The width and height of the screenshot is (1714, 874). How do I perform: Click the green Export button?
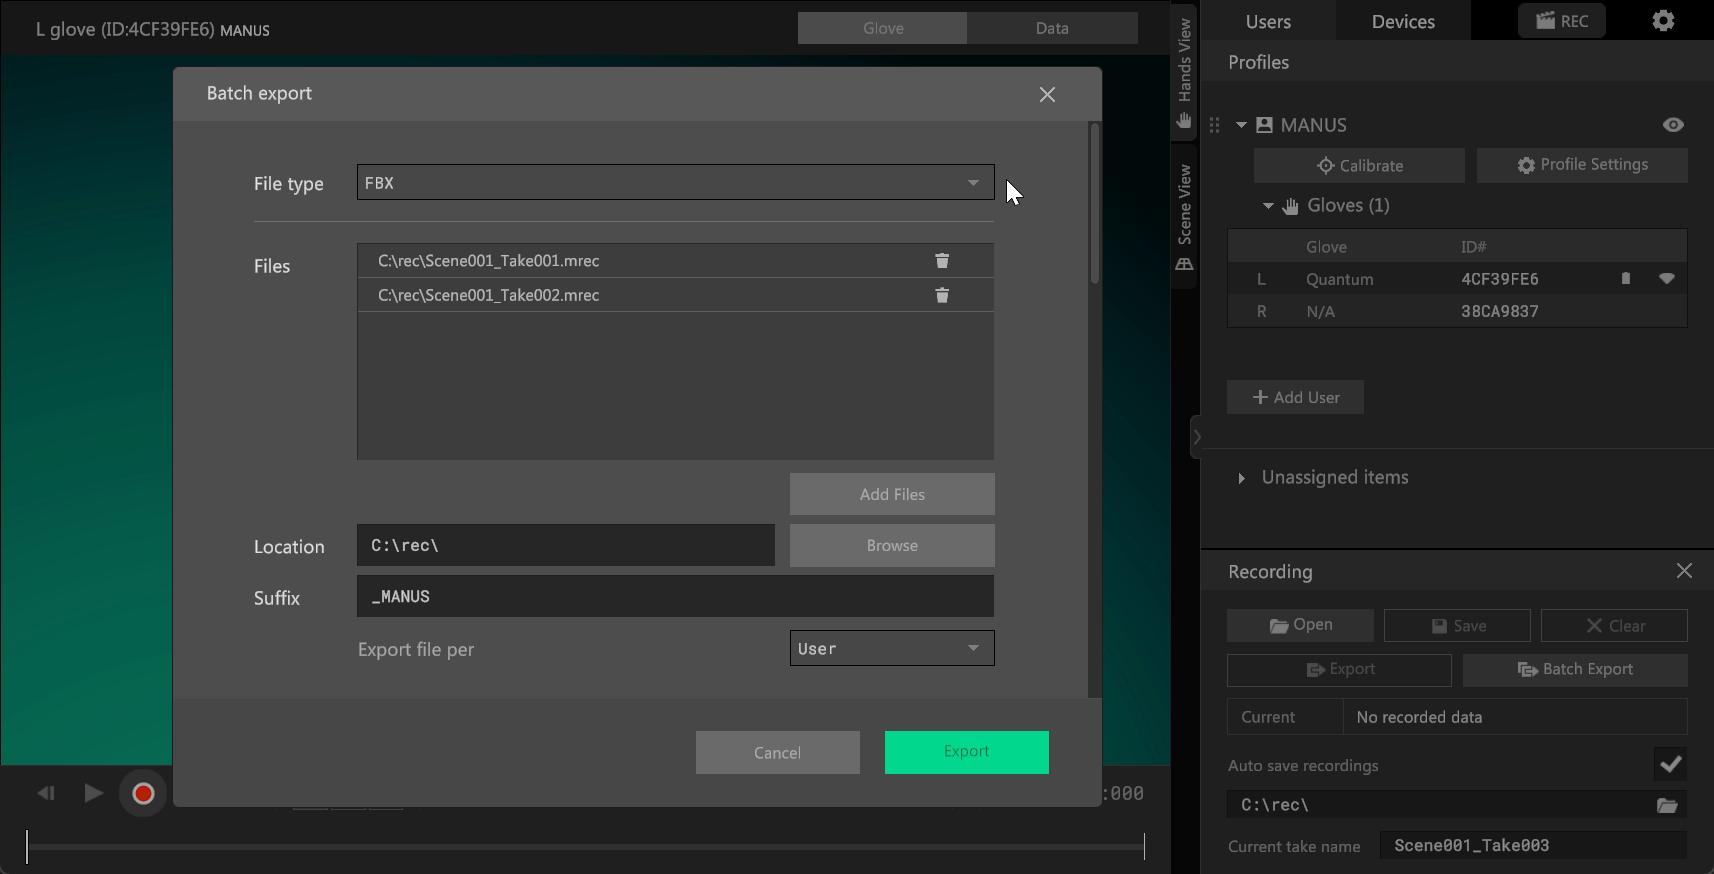tap(966, 752)
